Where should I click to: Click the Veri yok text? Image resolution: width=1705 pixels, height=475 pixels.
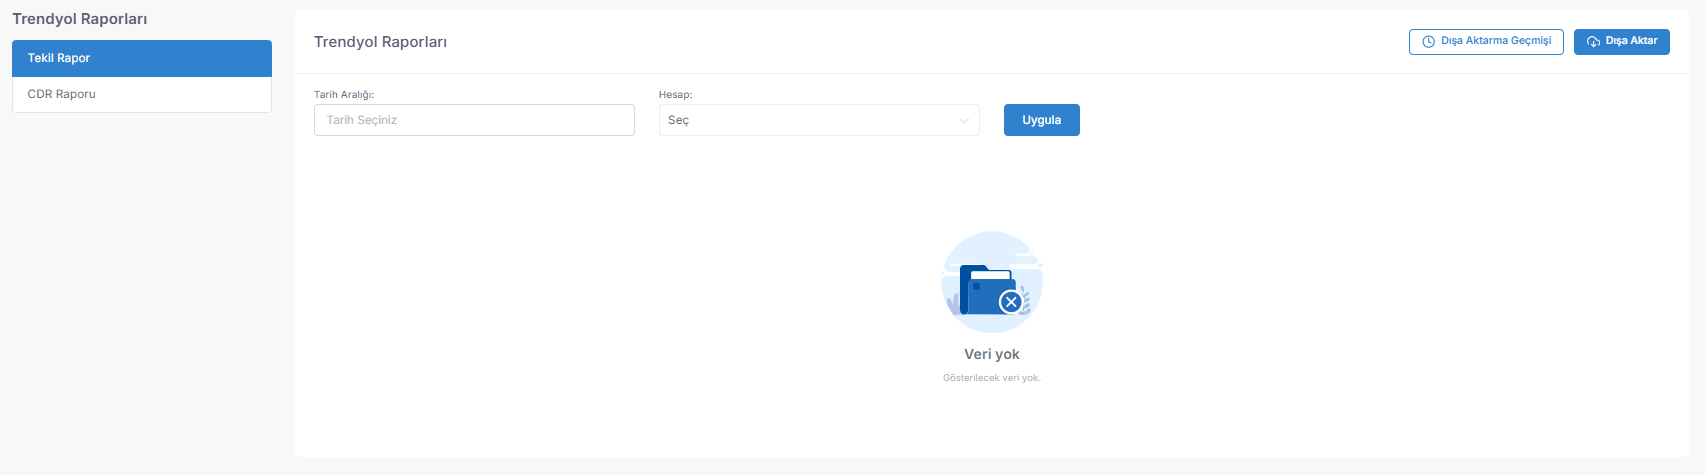(x=992, y=354)
